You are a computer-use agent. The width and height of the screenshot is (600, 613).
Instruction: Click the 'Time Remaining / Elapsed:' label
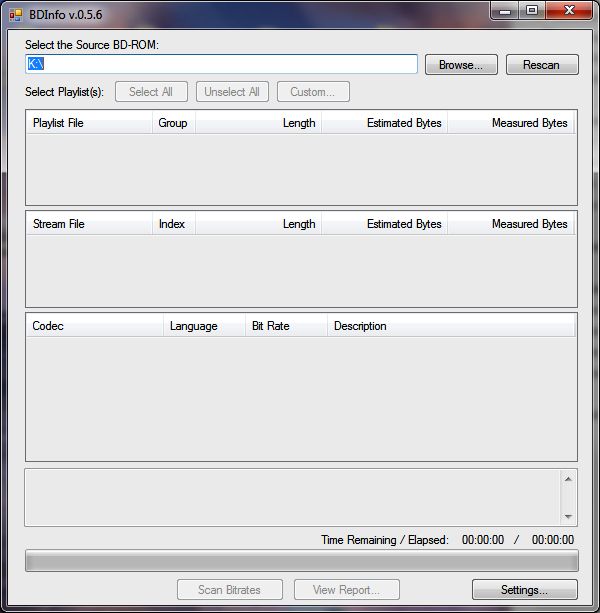coord(385,540)
